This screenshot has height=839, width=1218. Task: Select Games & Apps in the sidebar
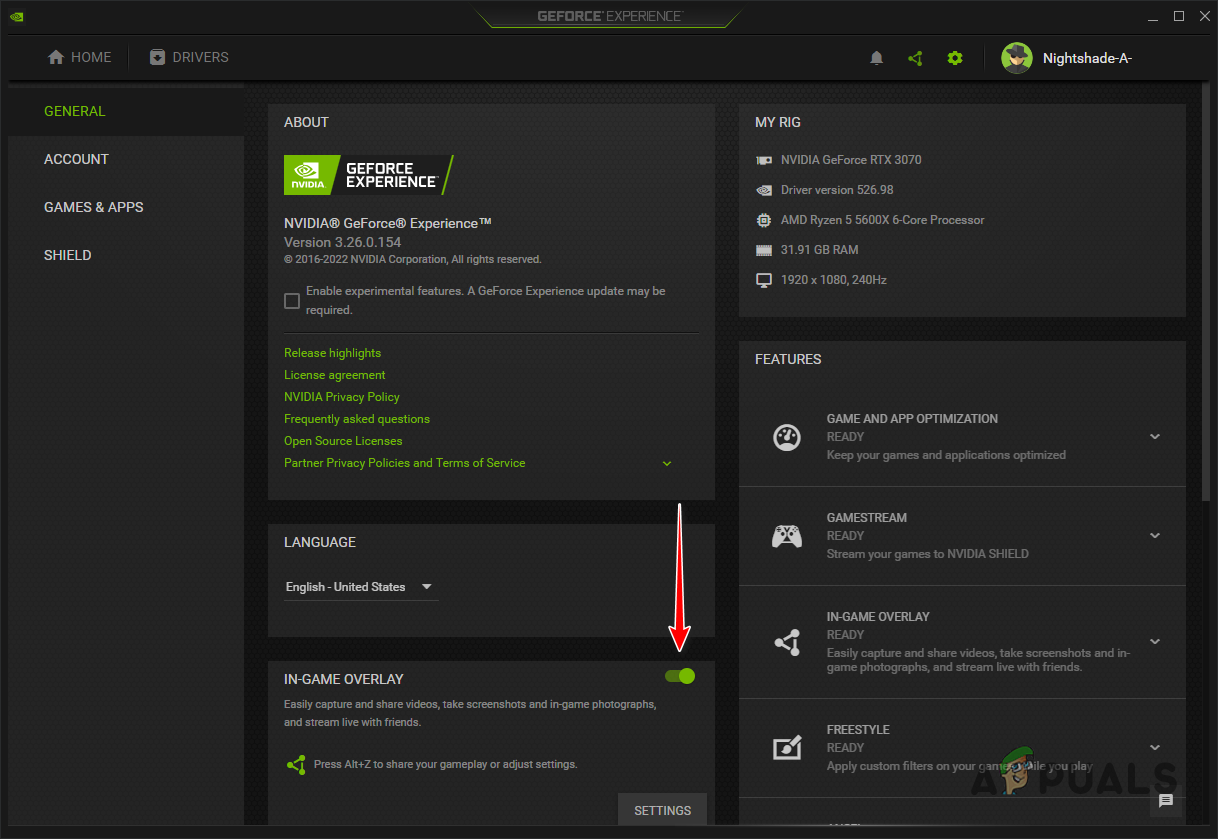click(94, 207)
